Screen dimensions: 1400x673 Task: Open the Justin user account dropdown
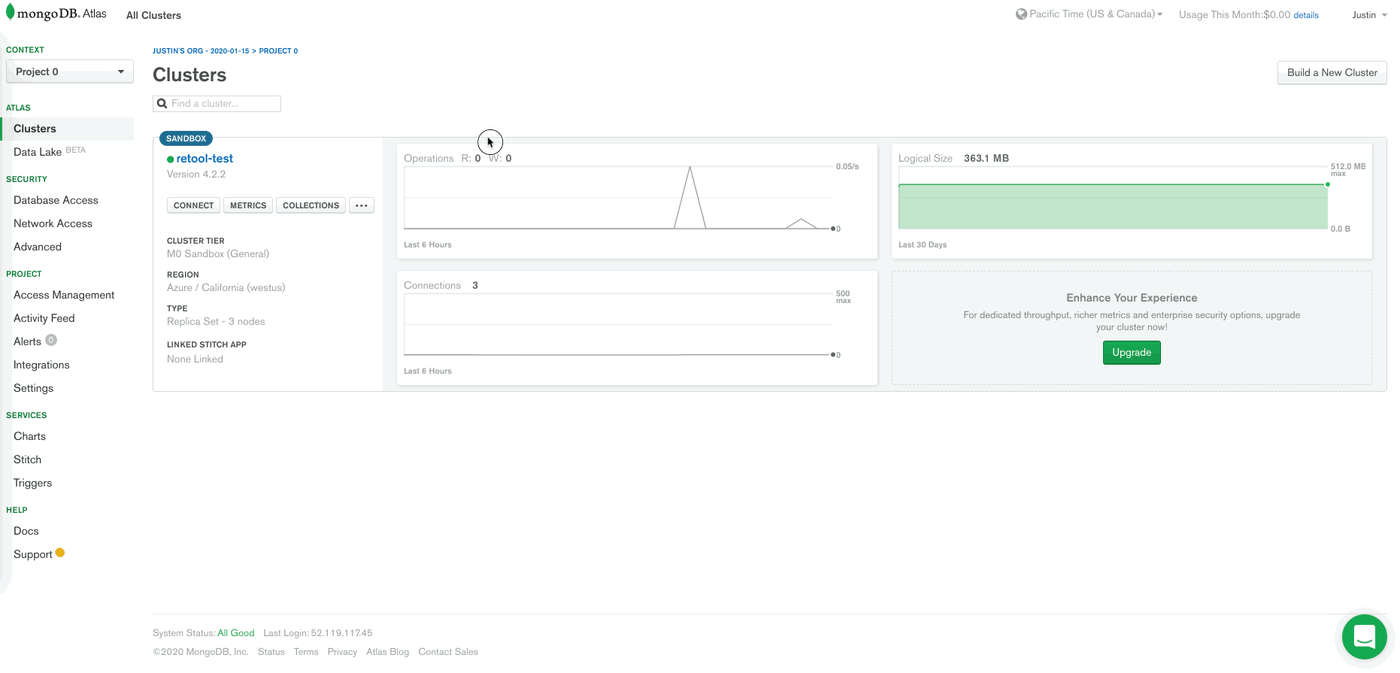pos(1369,15)
